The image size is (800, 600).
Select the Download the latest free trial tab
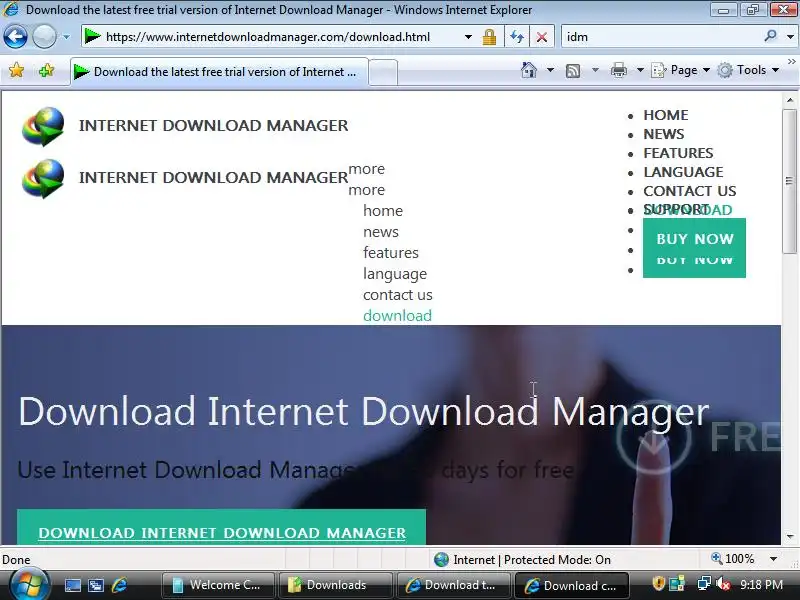[x=219, y=72]
